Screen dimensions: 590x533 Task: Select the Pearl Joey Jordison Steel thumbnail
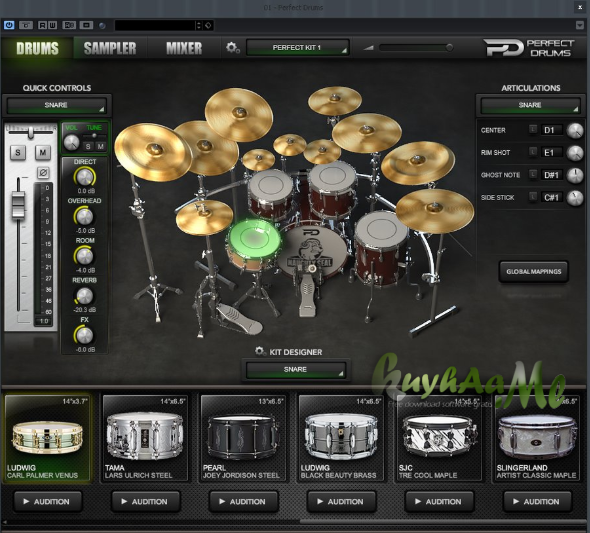(x=243, y=438)
